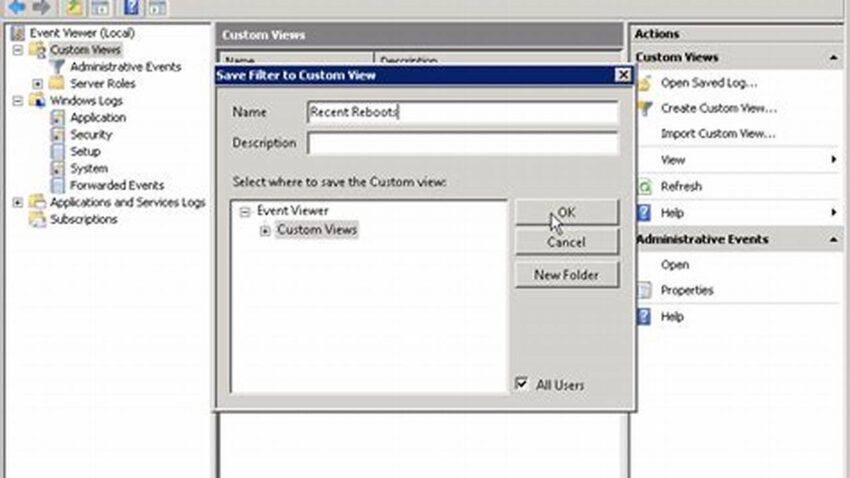Viewport: 850px width, 478px height.
Task: Open the Setup log icon
Action: click(x=57, y=151)
